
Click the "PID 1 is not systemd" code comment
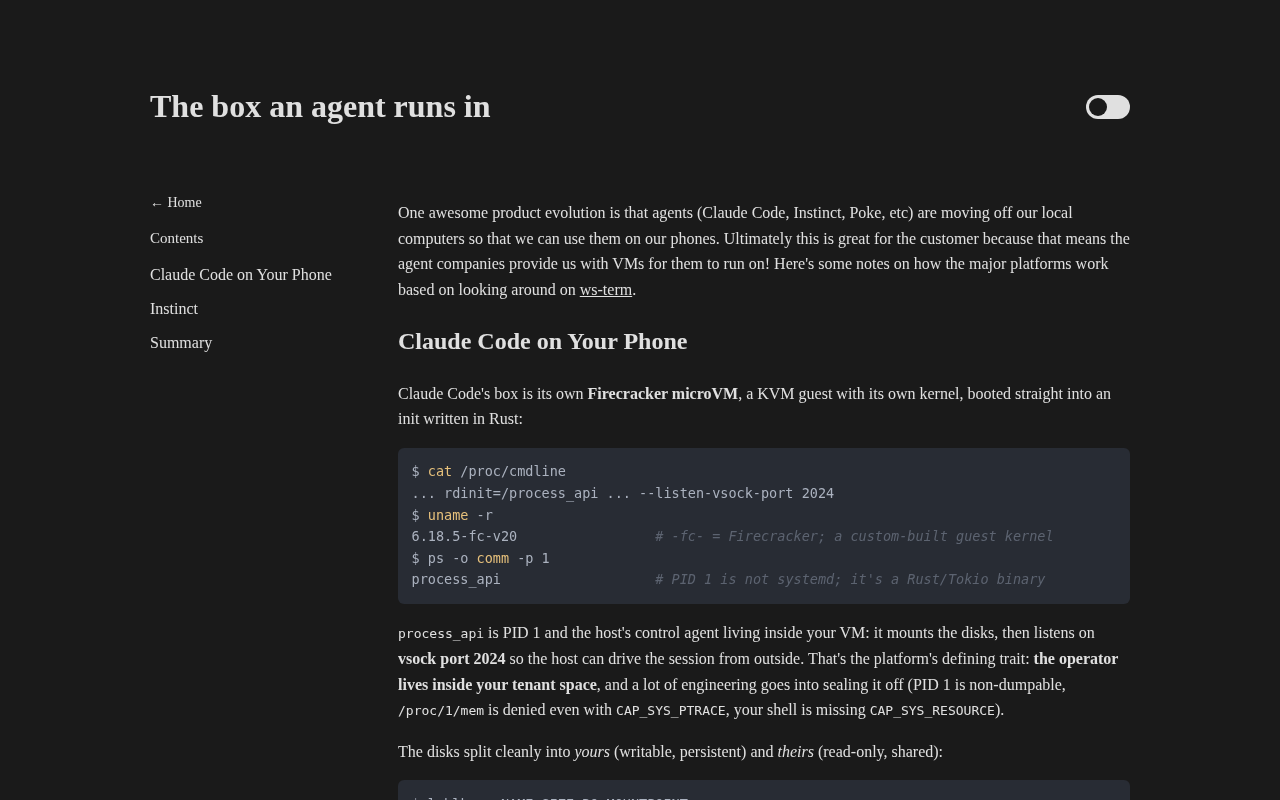pos(850,579)
